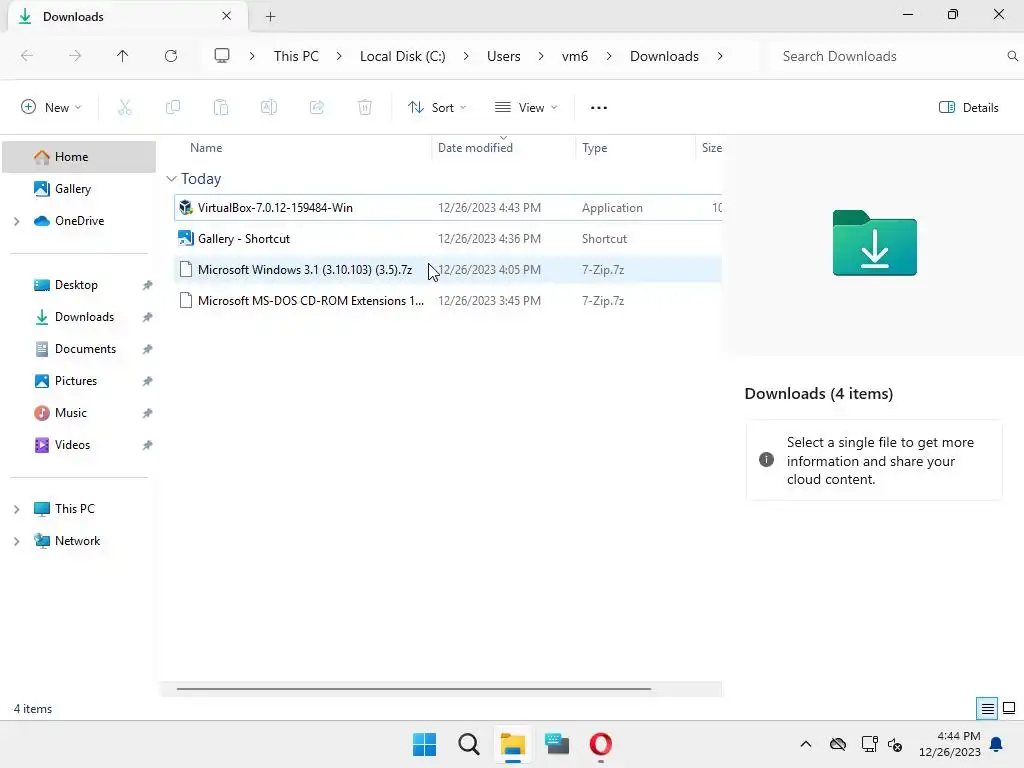
Task: Switch to large thumbnails view icon
Action: coord(1009,708)
